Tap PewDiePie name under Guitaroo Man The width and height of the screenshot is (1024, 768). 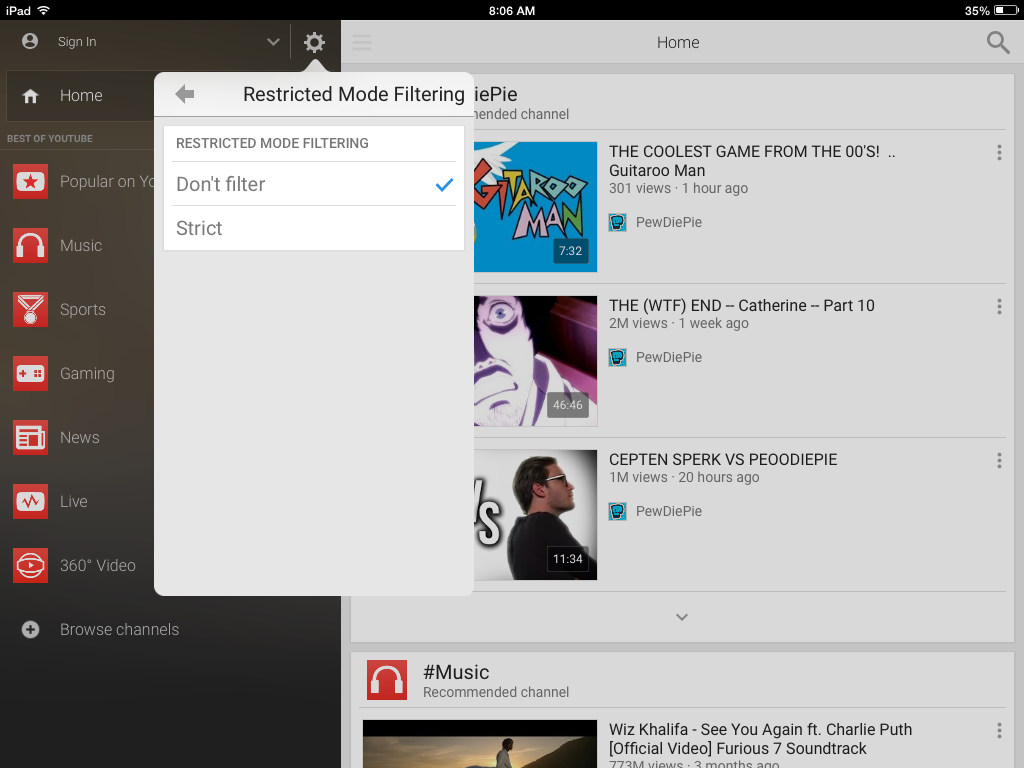[669, 223]
